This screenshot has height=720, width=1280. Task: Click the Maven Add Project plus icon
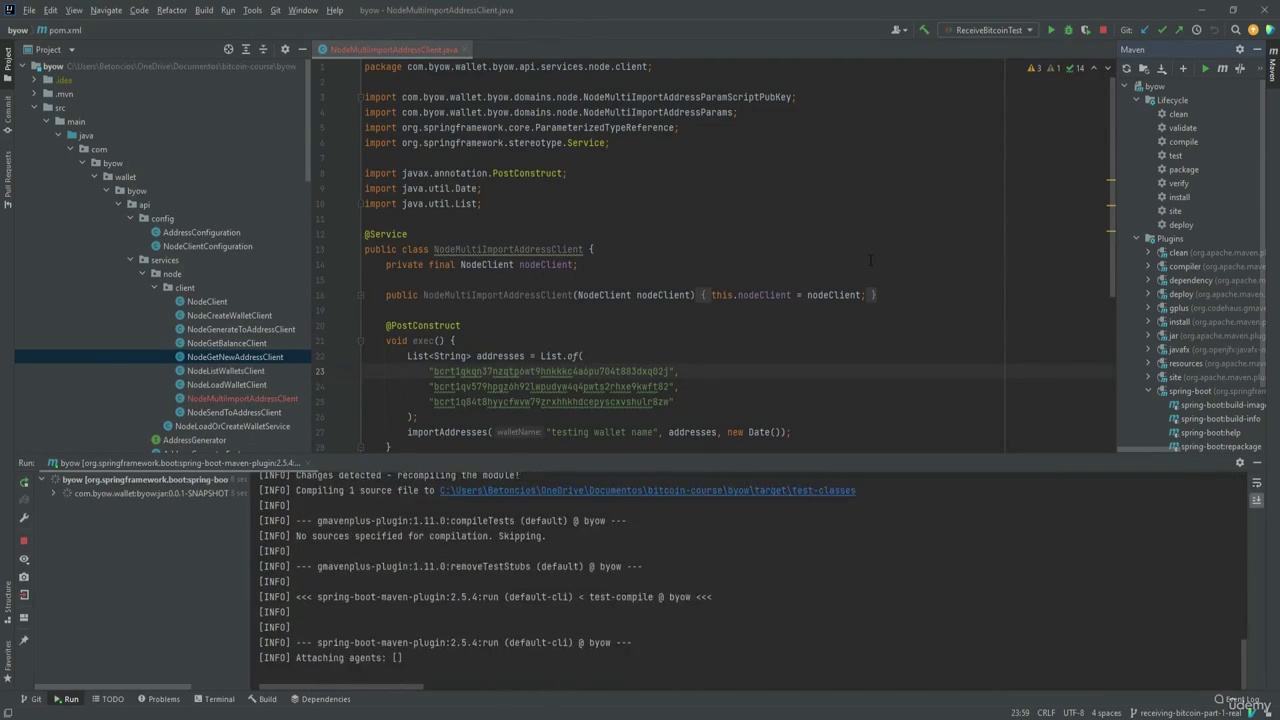1183,69
